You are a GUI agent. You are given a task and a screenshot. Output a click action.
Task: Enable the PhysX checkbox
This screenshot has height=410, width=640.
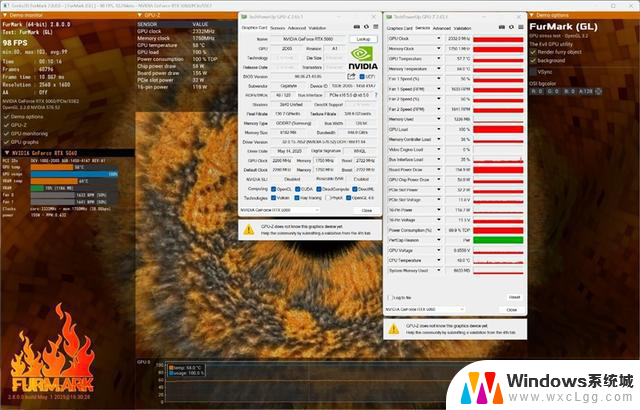pyautogui.click(x=327, y=198)
